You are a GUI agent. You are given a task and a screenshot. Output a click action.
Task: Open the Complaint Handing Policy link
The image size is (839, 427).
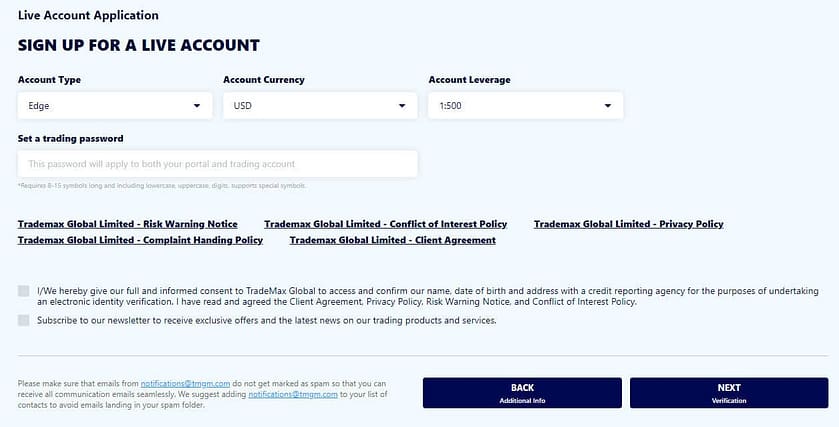(x=140, y=240)
